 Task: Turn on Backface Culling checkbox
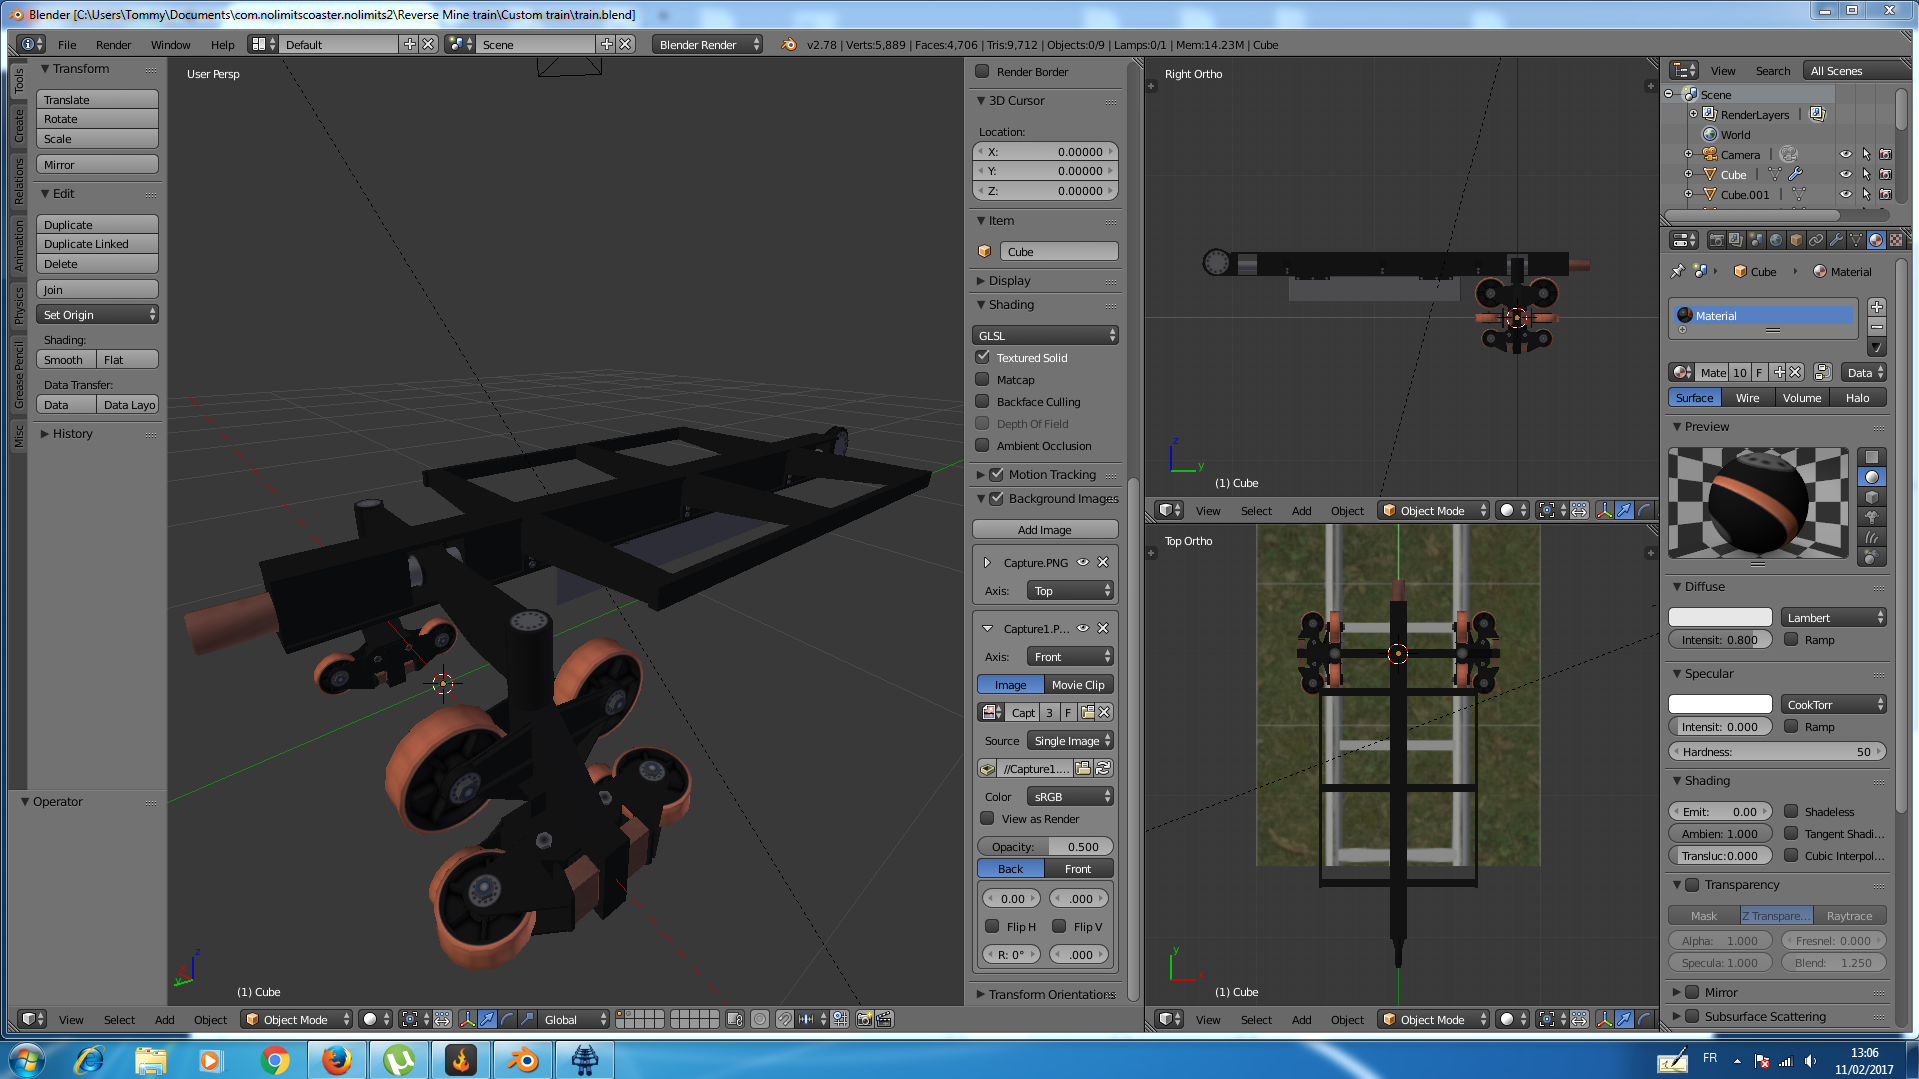(x=983, y=402)
